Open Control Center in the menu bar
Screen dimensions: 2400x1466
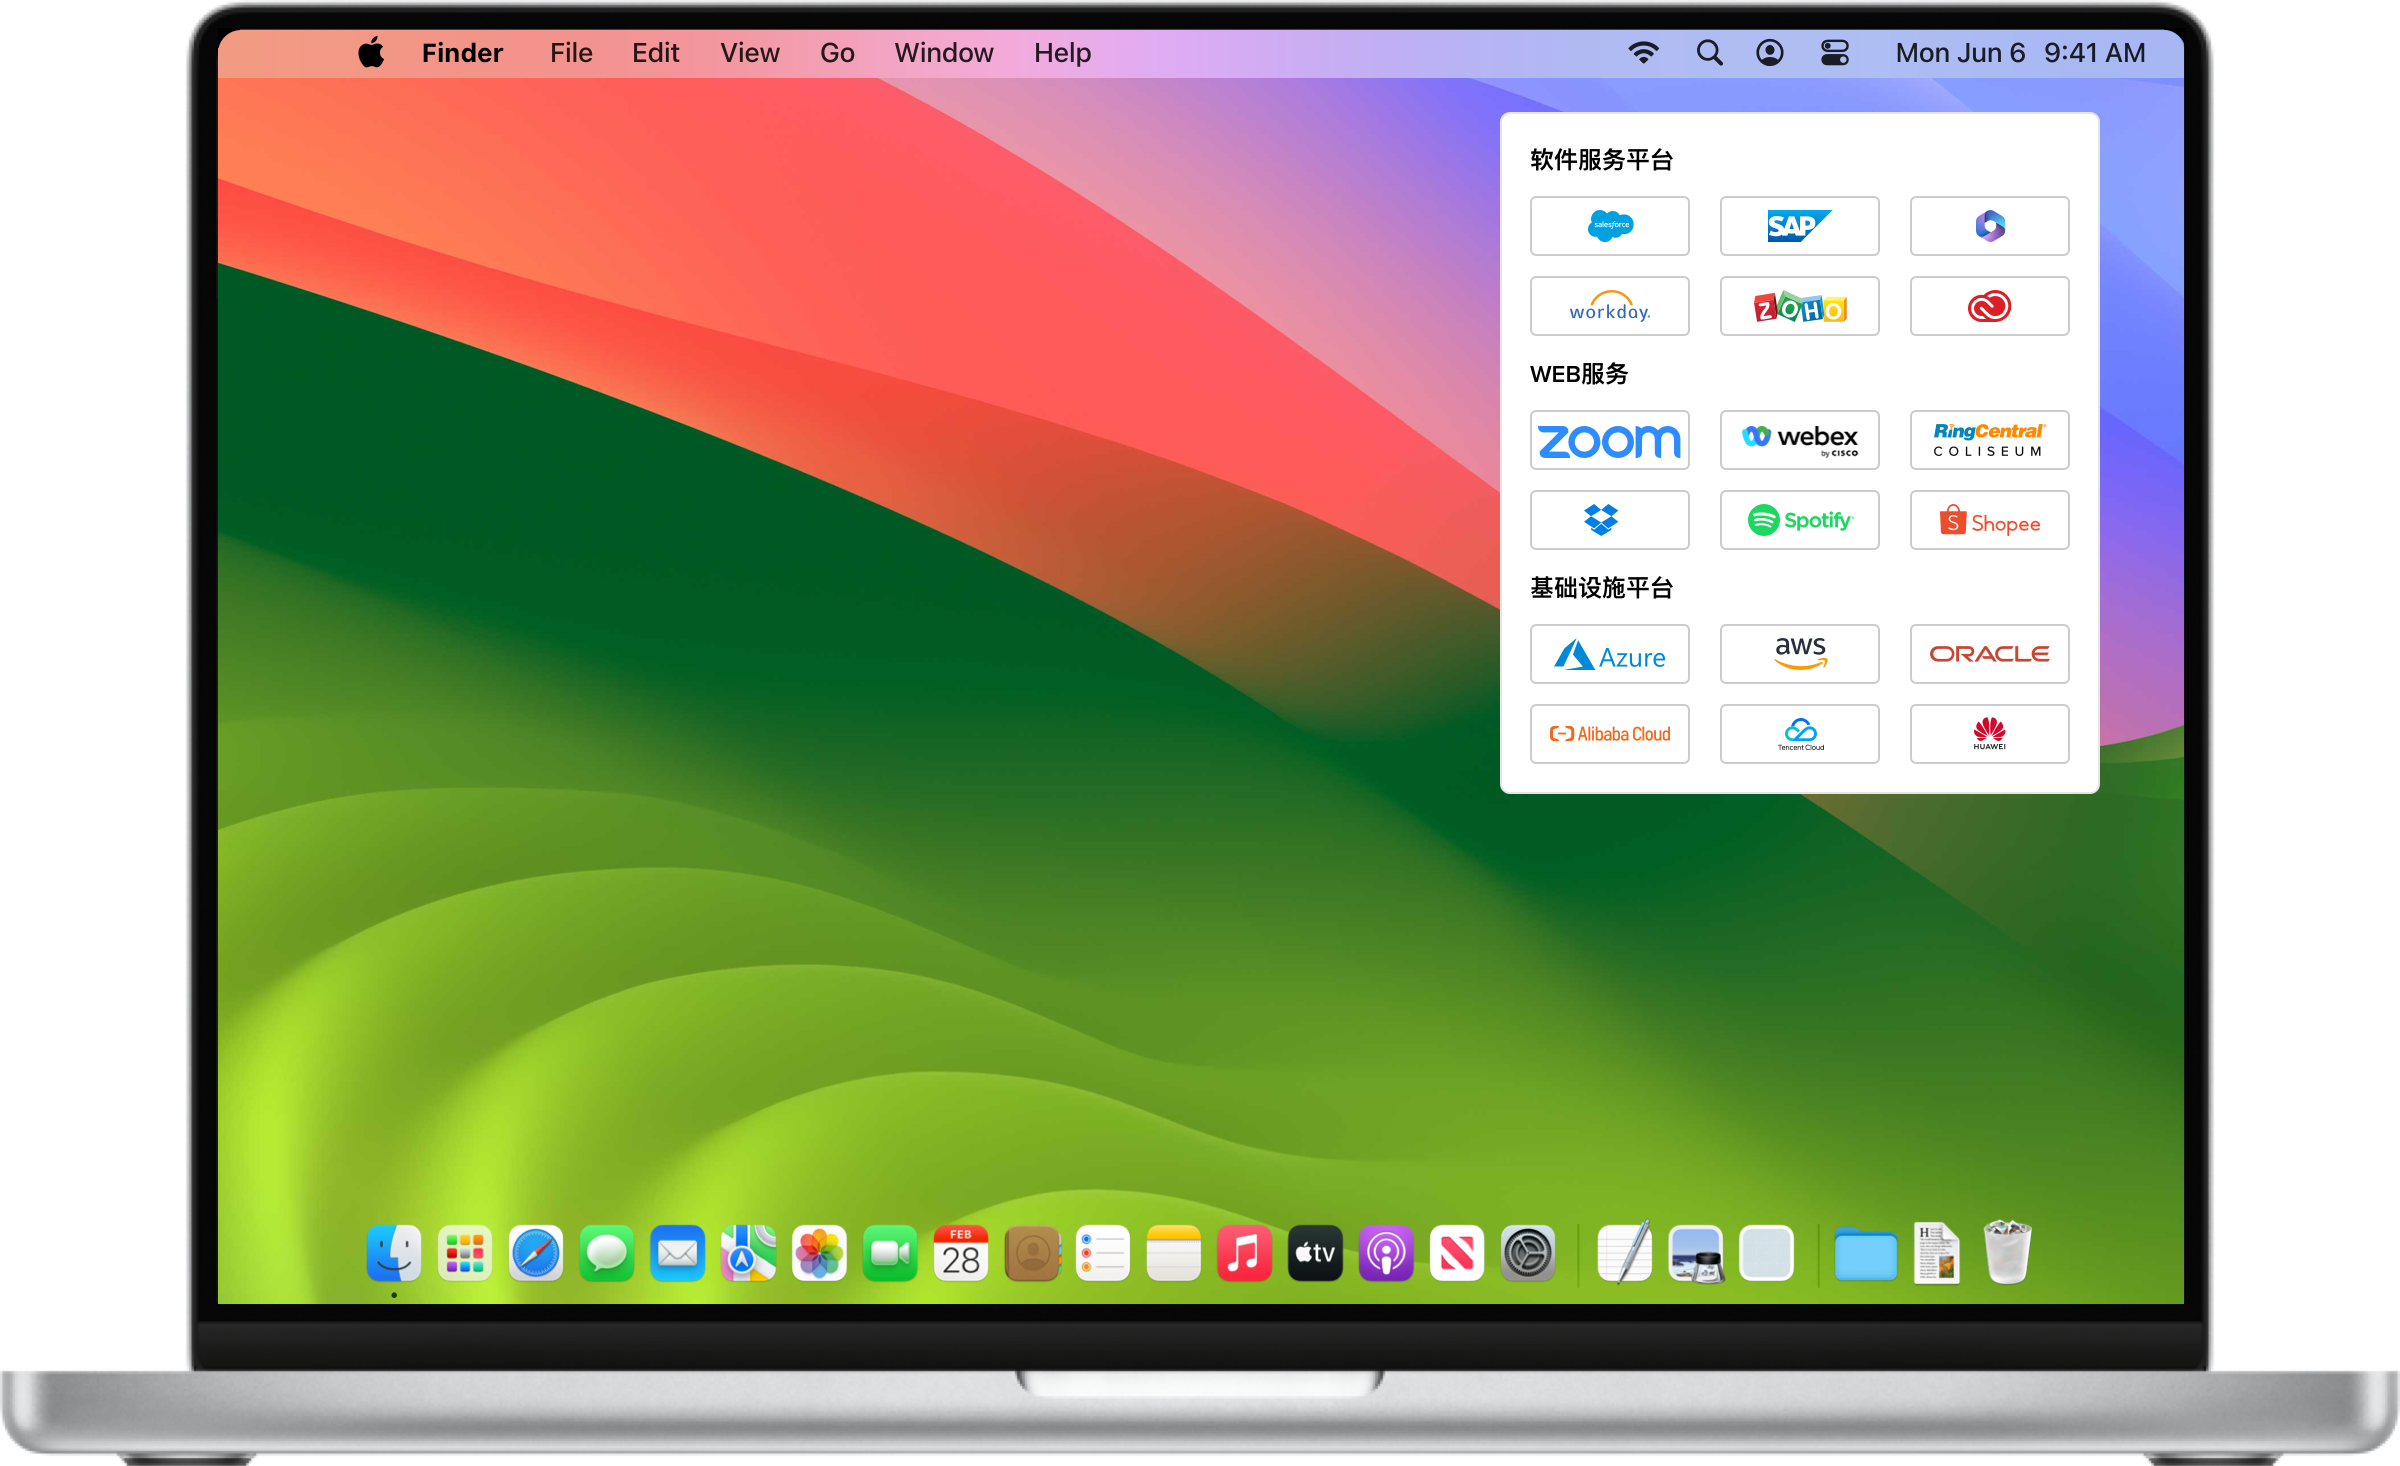pyautogui.click(x=1835, y=53)
